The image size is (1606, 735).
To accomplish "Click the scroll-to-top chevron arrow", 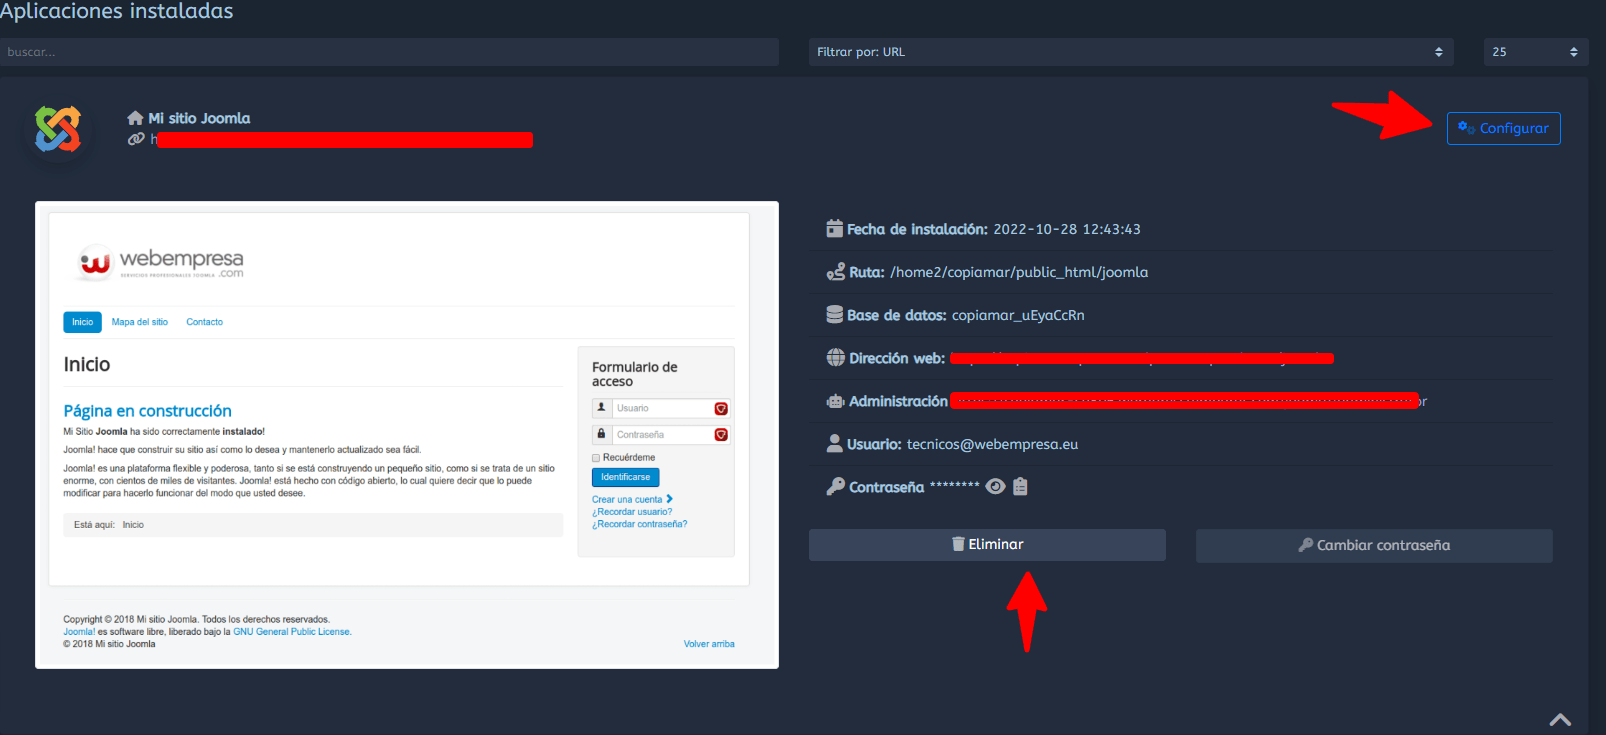I will point(1560,719).
